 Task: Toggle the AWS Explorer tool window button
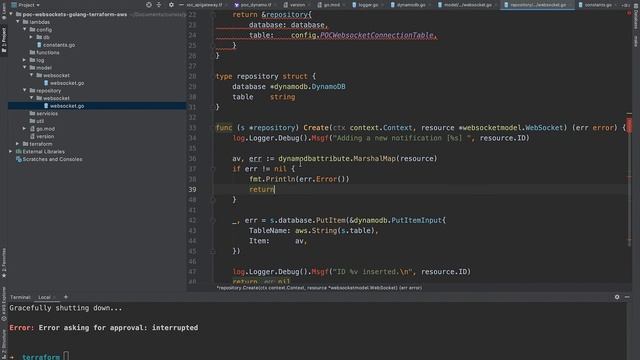click(4, 304)
